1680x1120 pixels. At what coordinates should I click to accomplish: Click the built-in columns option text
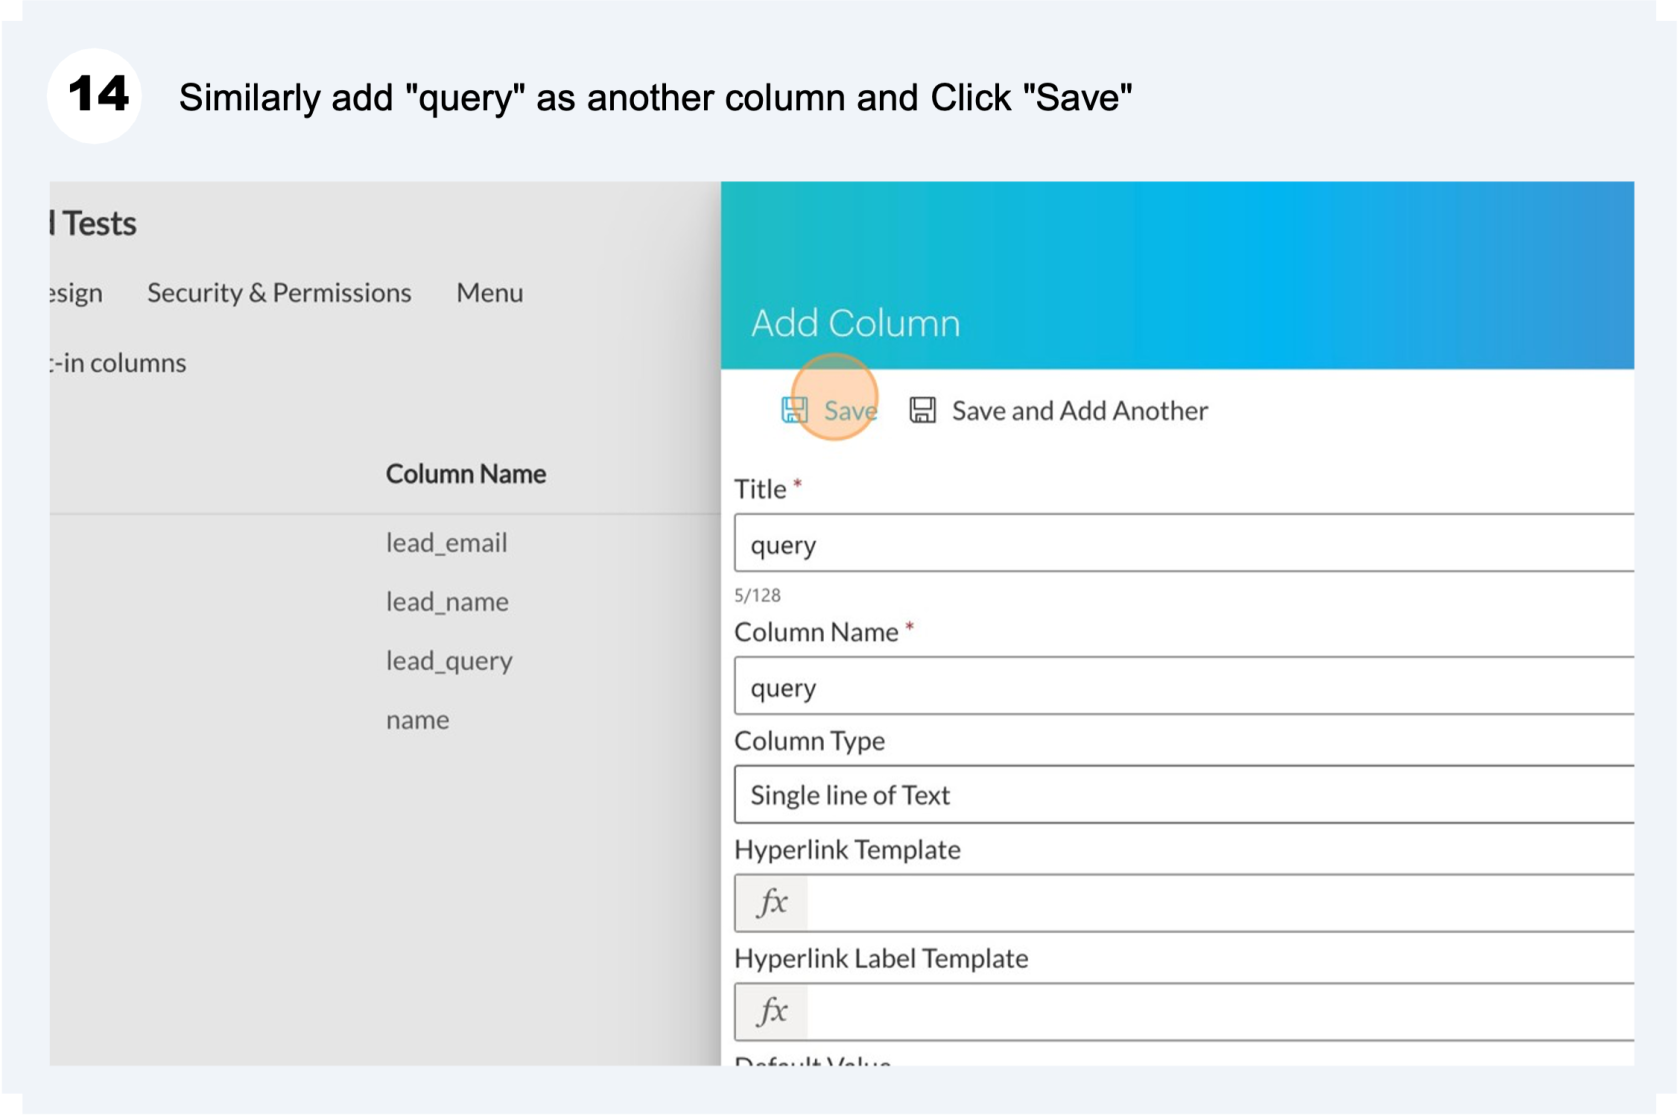tap(118, 362)
